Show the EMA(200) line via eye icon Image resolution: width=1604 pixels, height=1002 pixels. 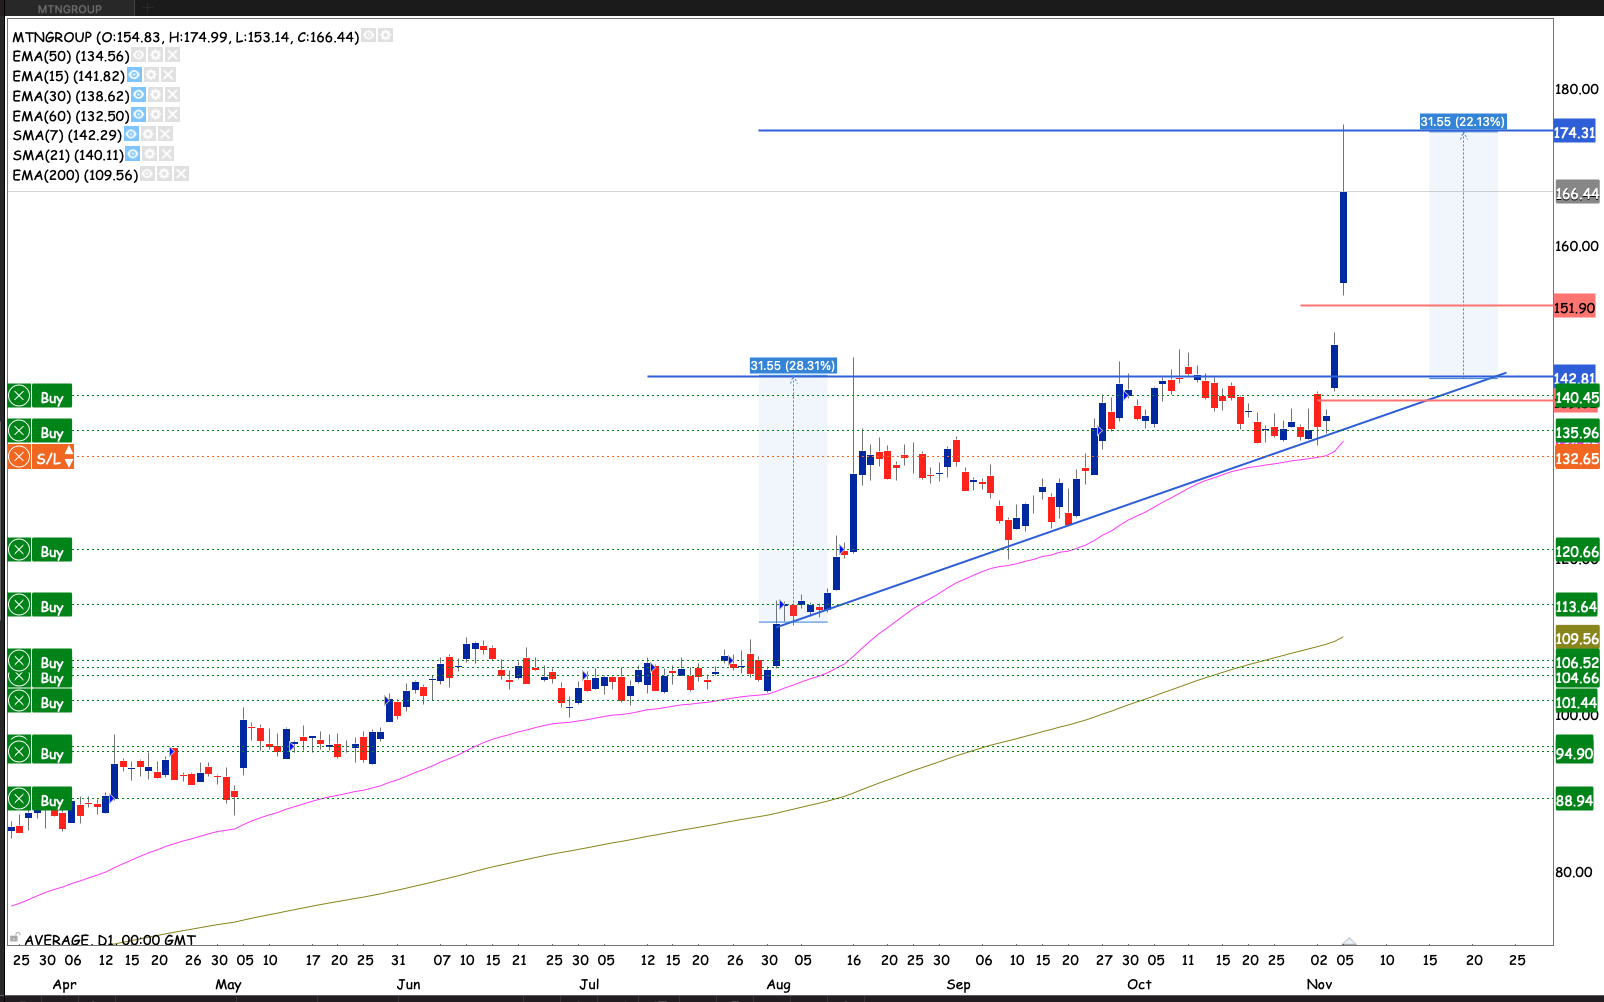[x=148, y=174]
